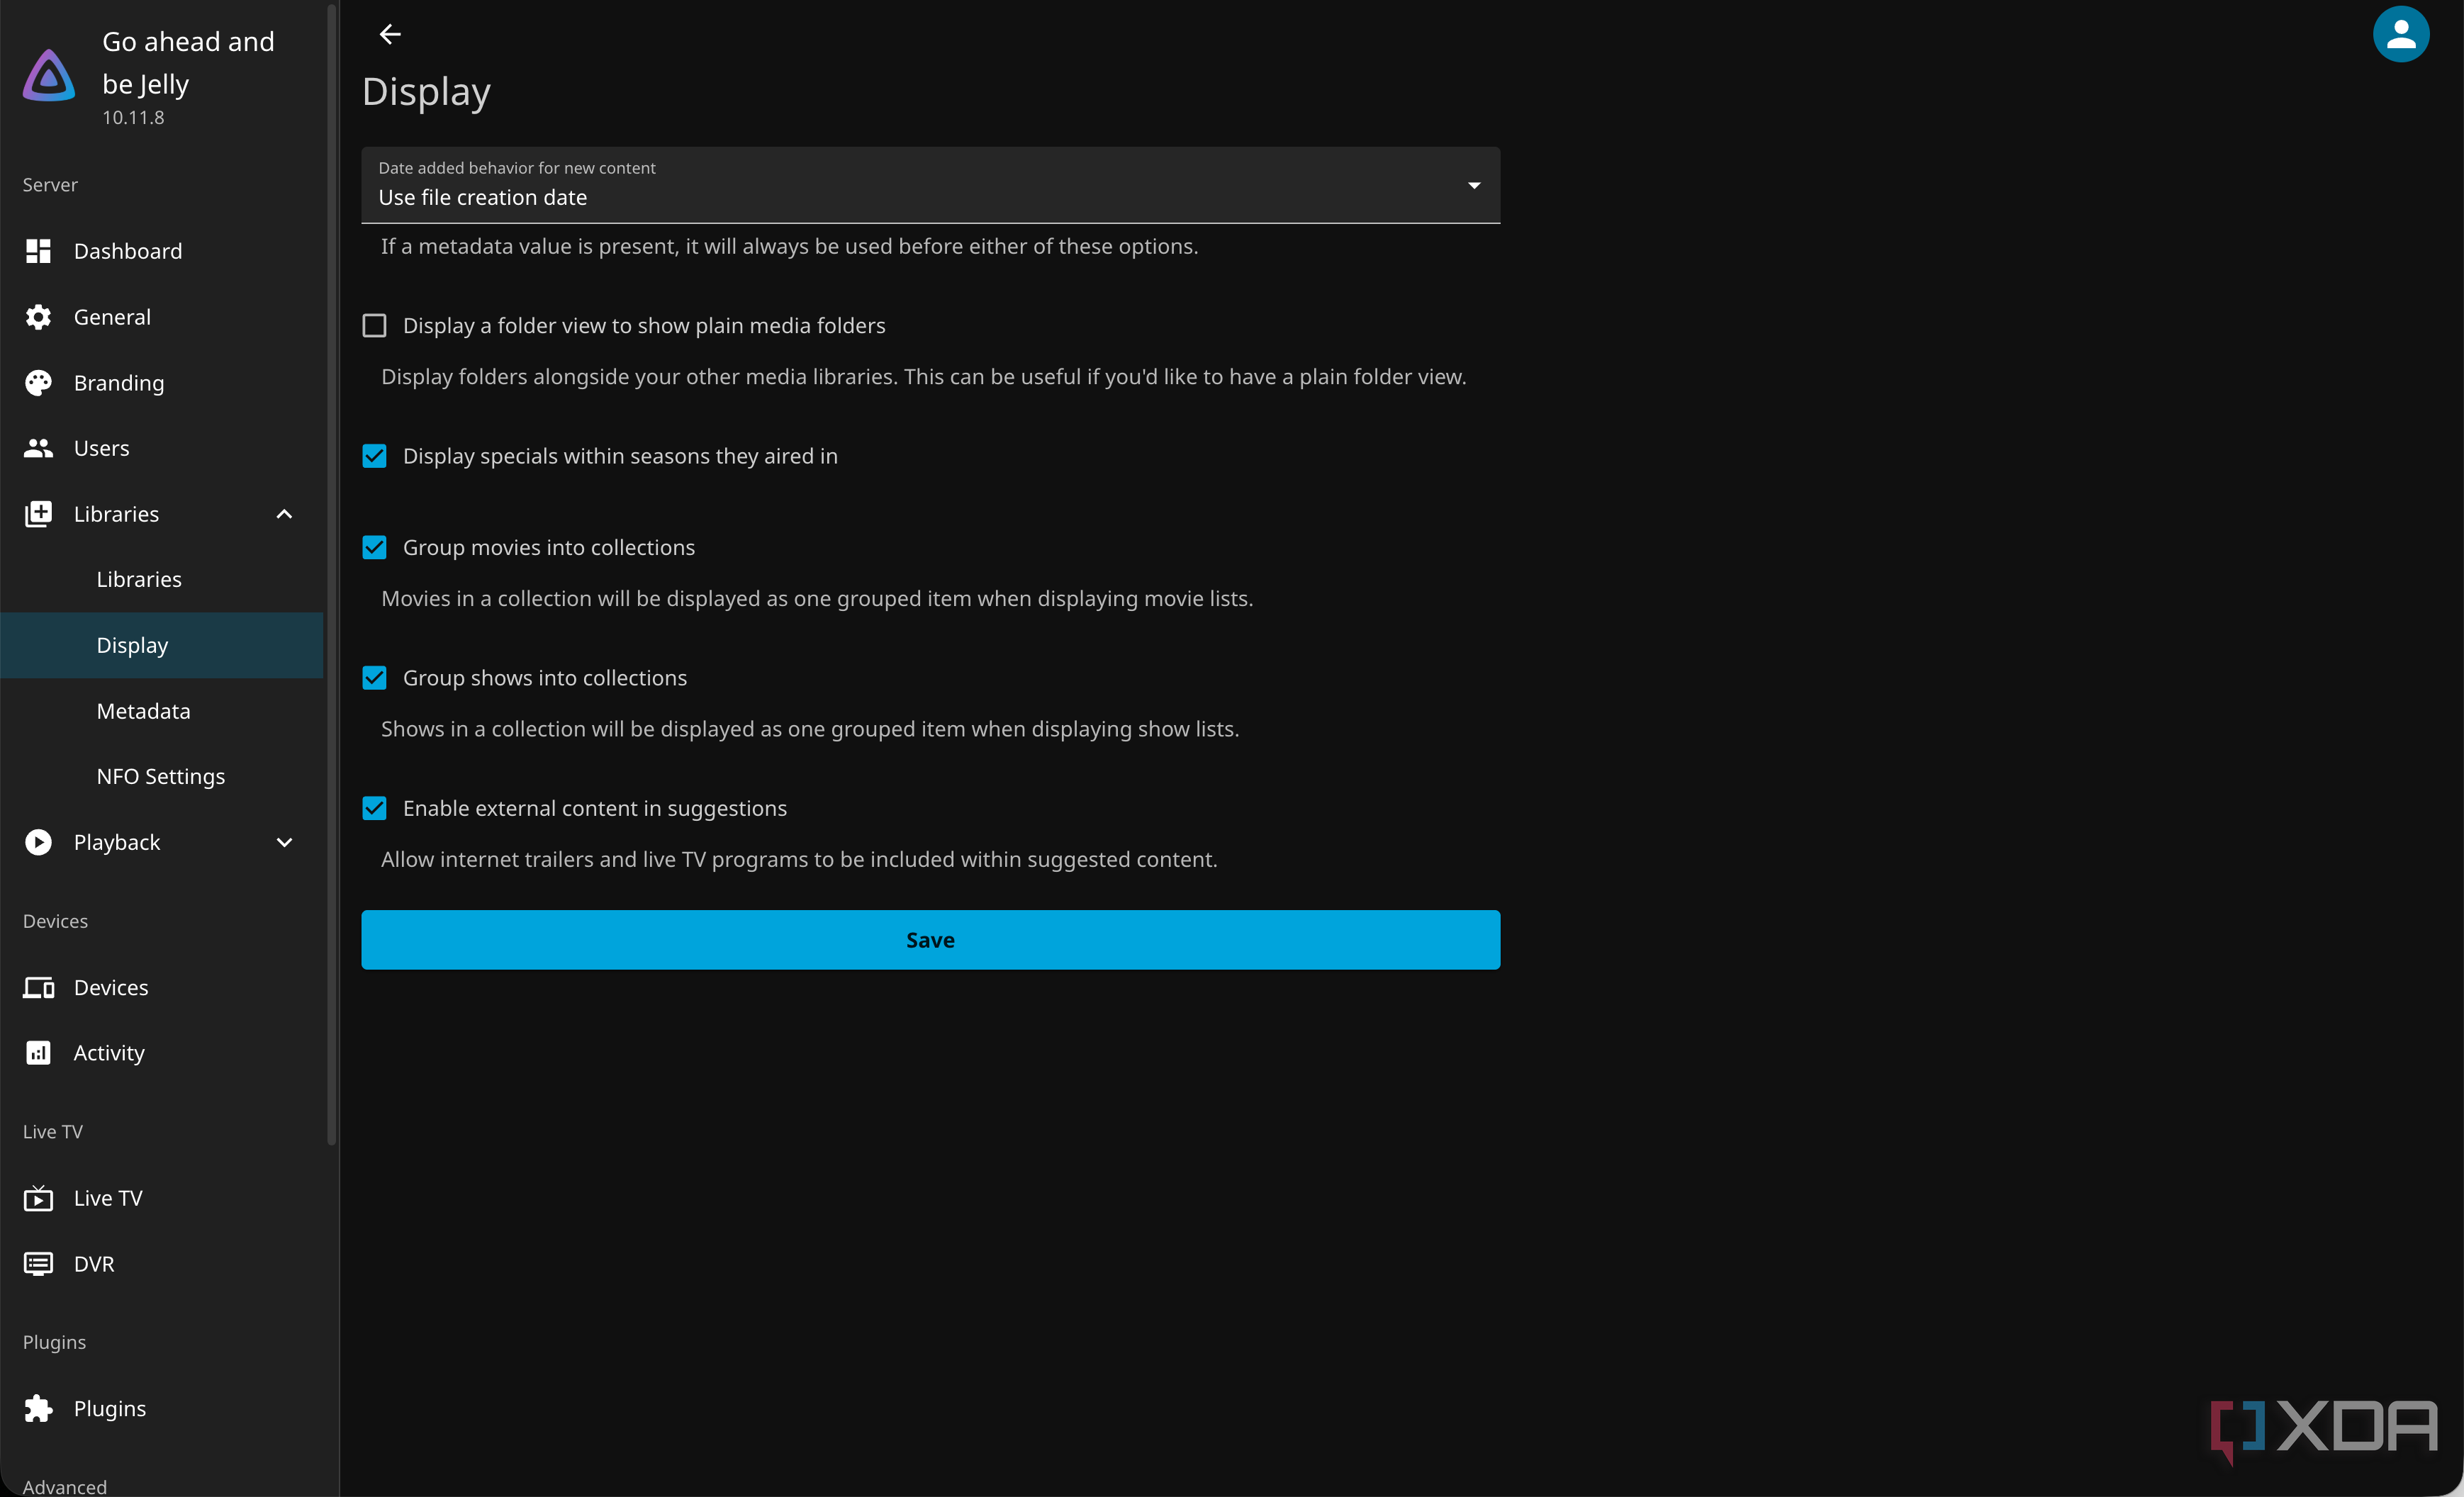This screenshot has height=1497, width=2464.
Task: Click the Activity chart icon
Action: pyautogui.click(x=38, y=1053)
